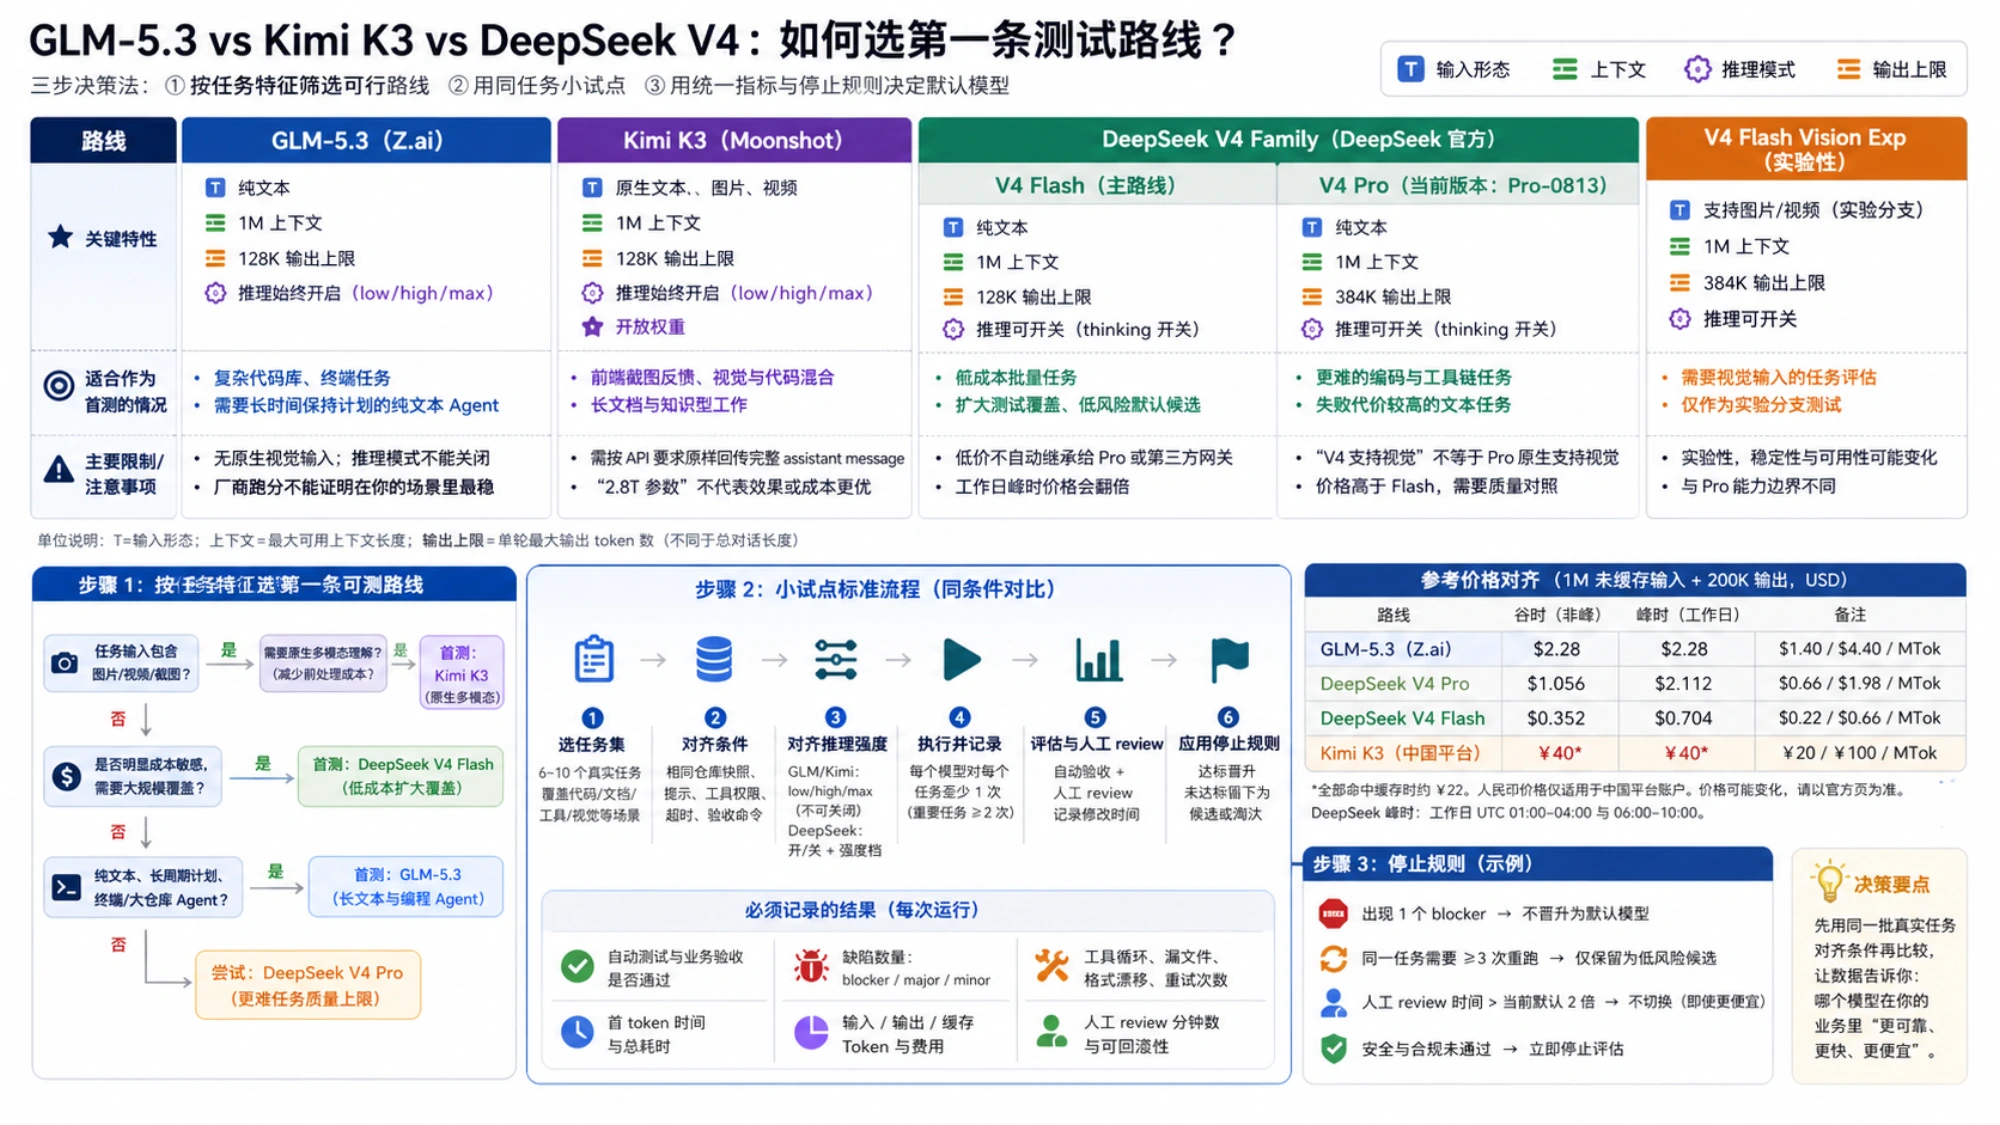This screenshot has height=1125, width=2000.
Task: Click the orange 输出上限 icon in the legend
Action: pos(1848,69)
